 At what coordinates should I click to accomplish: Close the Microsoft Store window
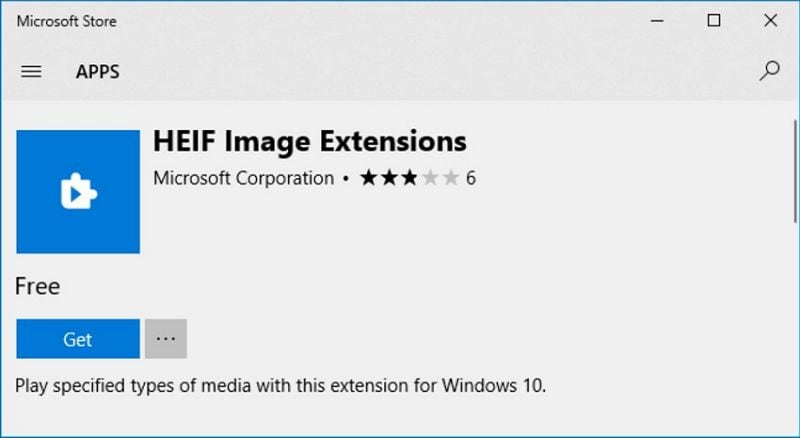770,20
